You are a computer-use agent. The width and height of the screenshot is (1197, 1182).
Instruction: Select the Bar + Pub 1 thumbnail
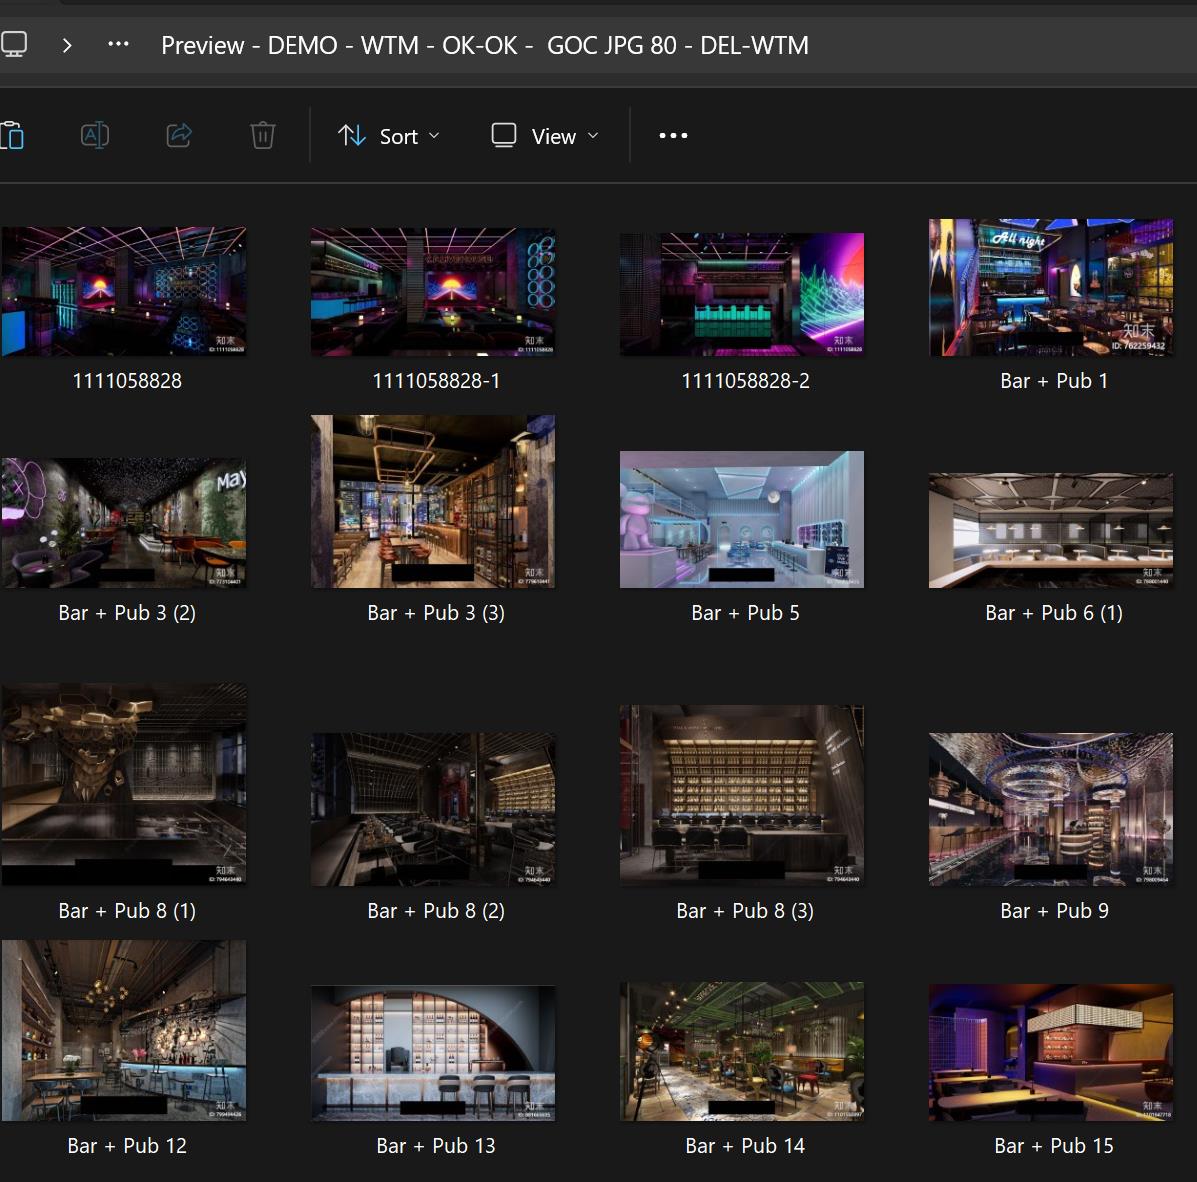[1051, 287]
